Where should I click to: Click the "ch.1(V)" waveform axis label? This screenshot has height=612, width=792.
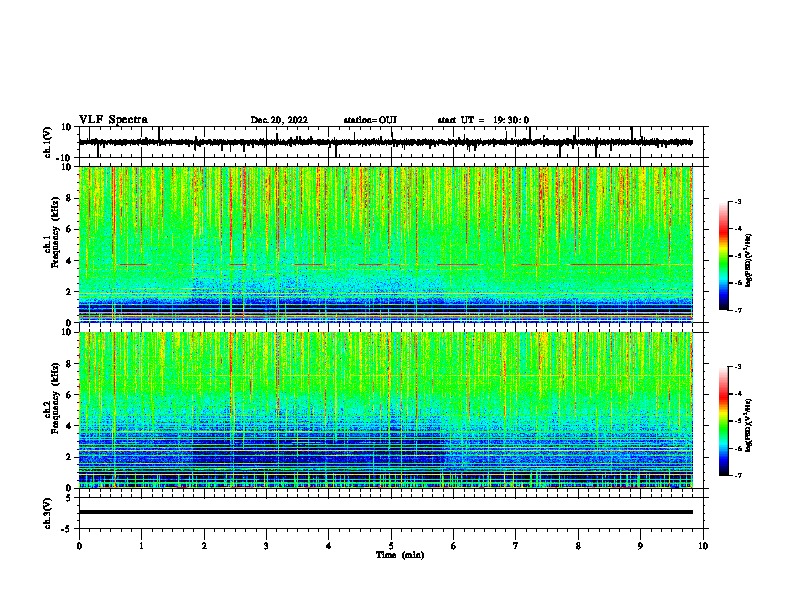[x=48, y=142]
